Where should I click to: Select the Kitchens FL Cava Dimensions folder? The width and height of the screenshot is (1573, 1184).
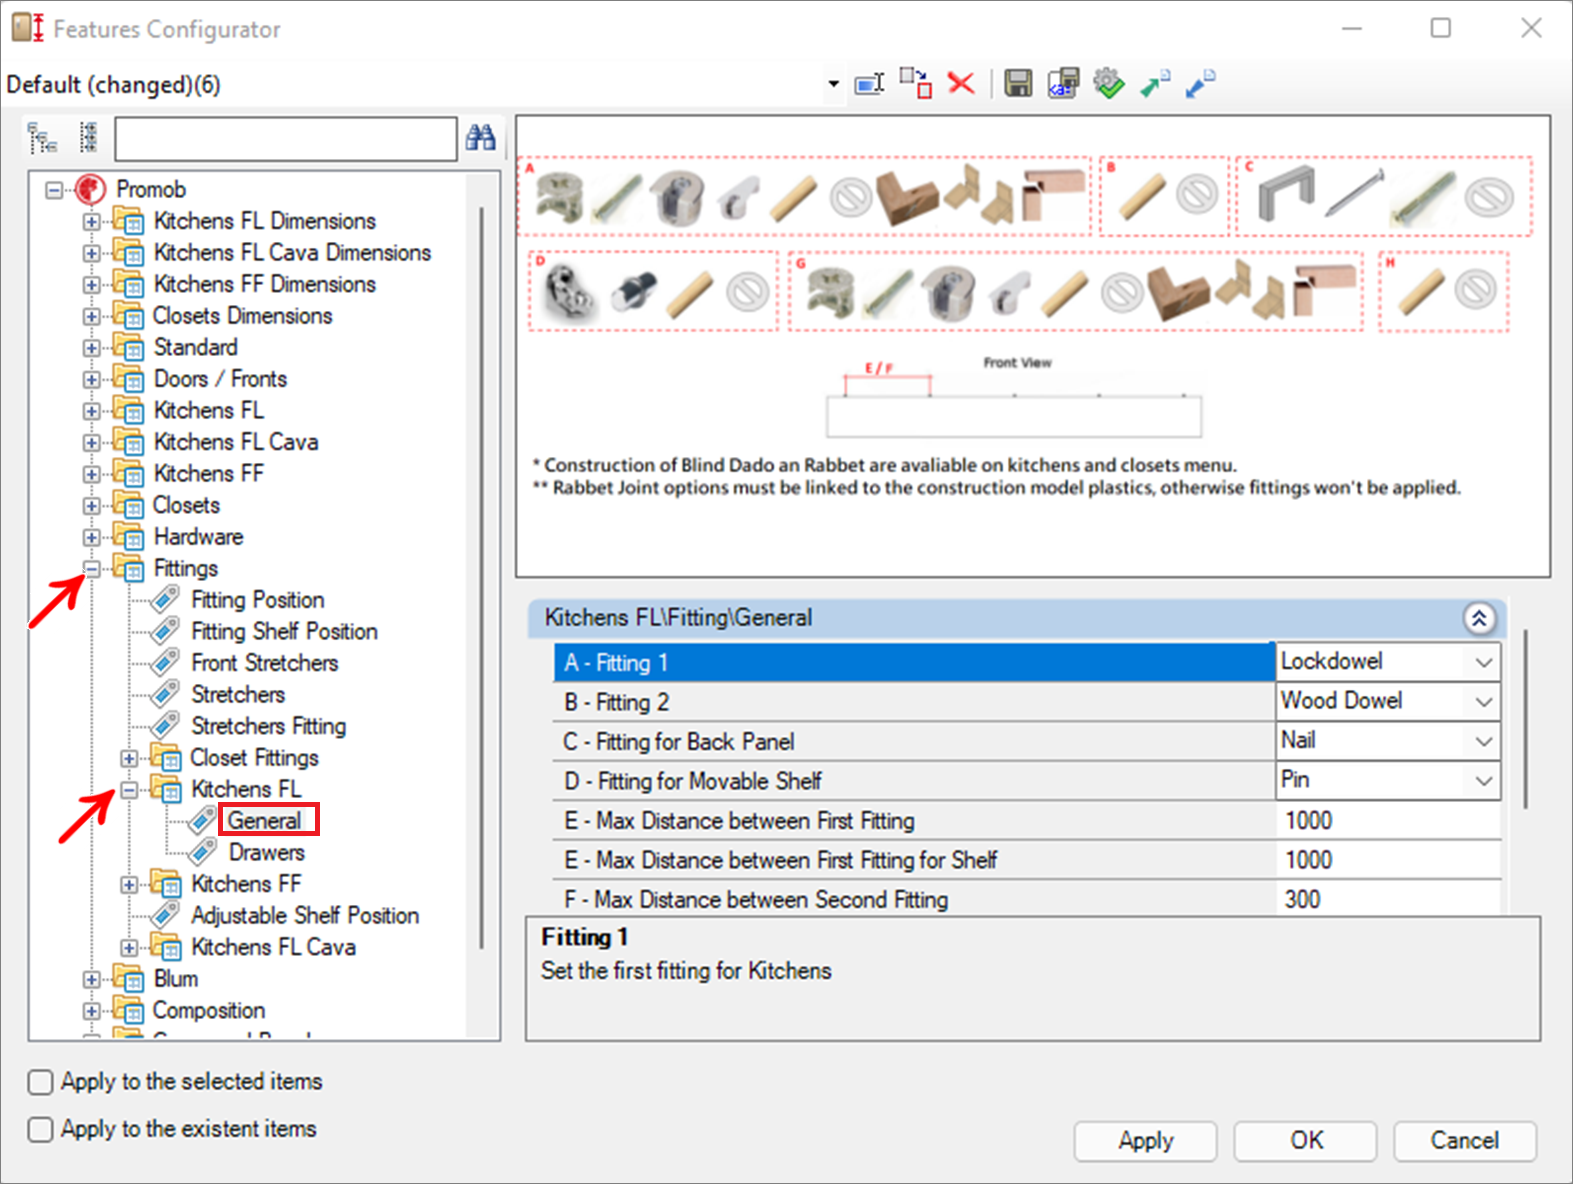(x=292, y=253)
